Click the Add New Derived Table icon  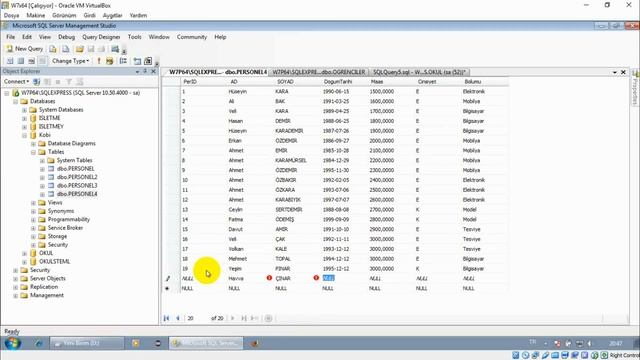coord(148,61)
